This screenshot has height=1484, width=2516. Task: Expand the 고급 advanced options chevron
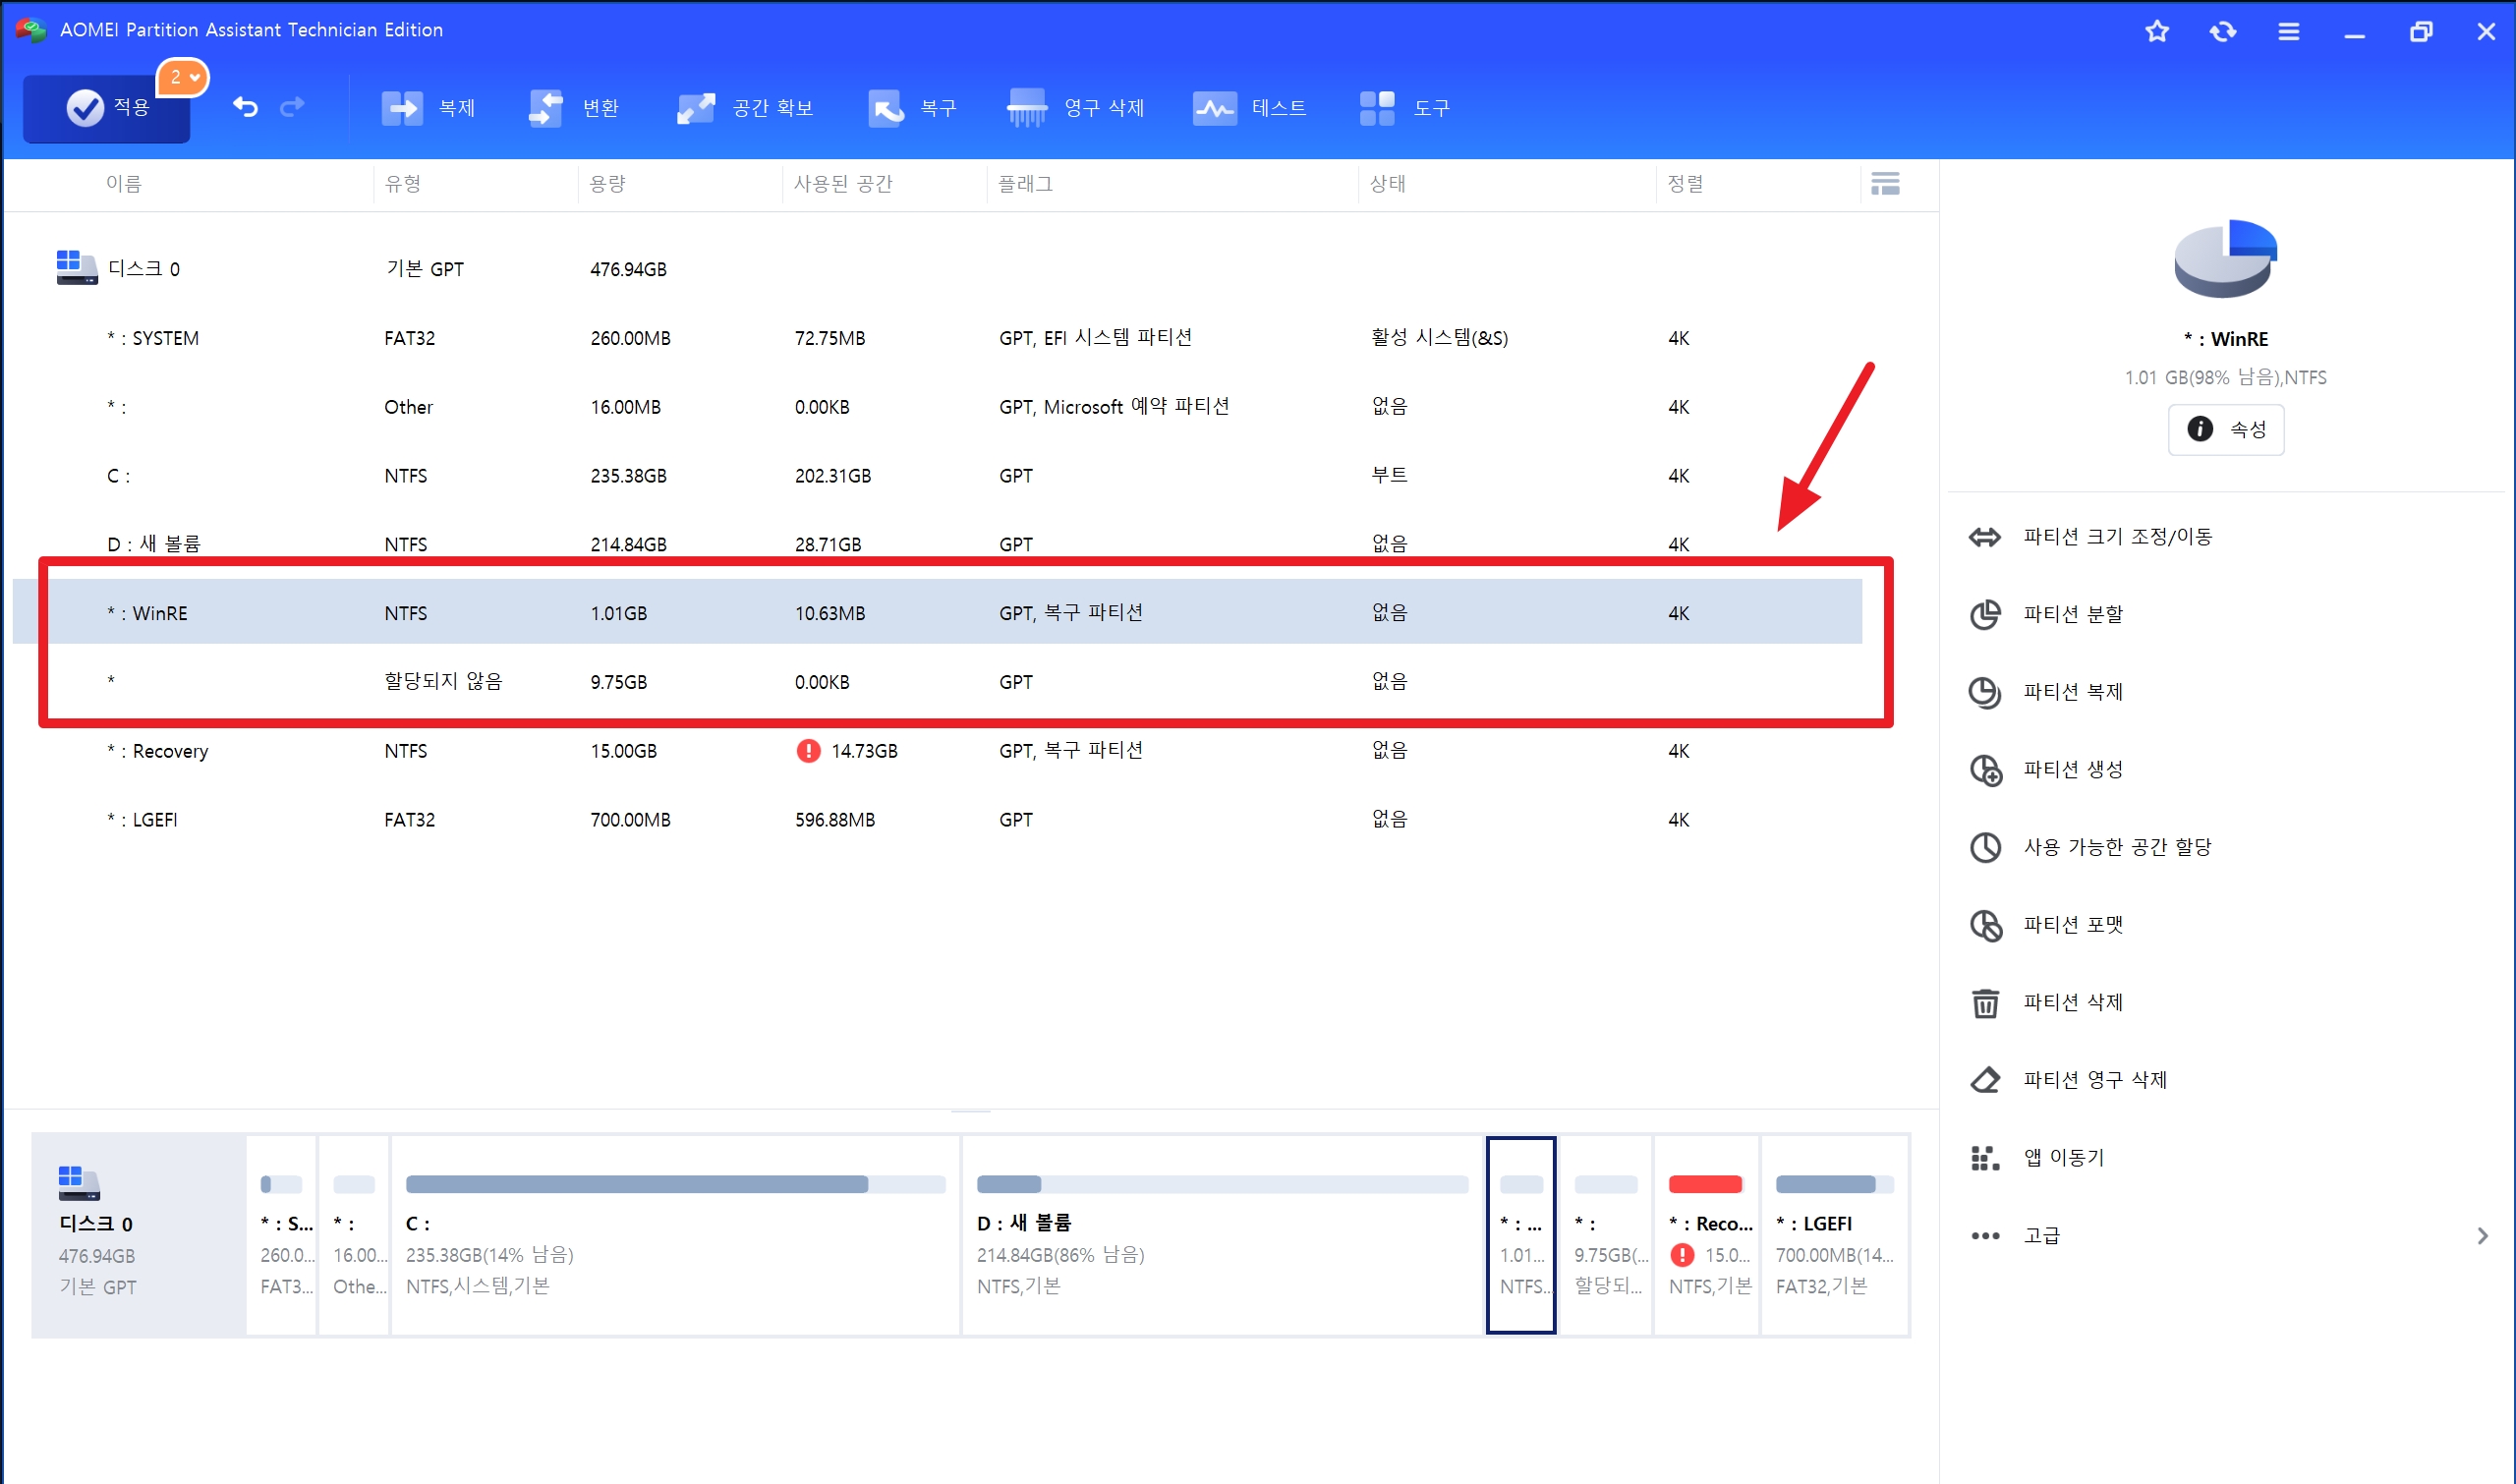[2482, 1236]
